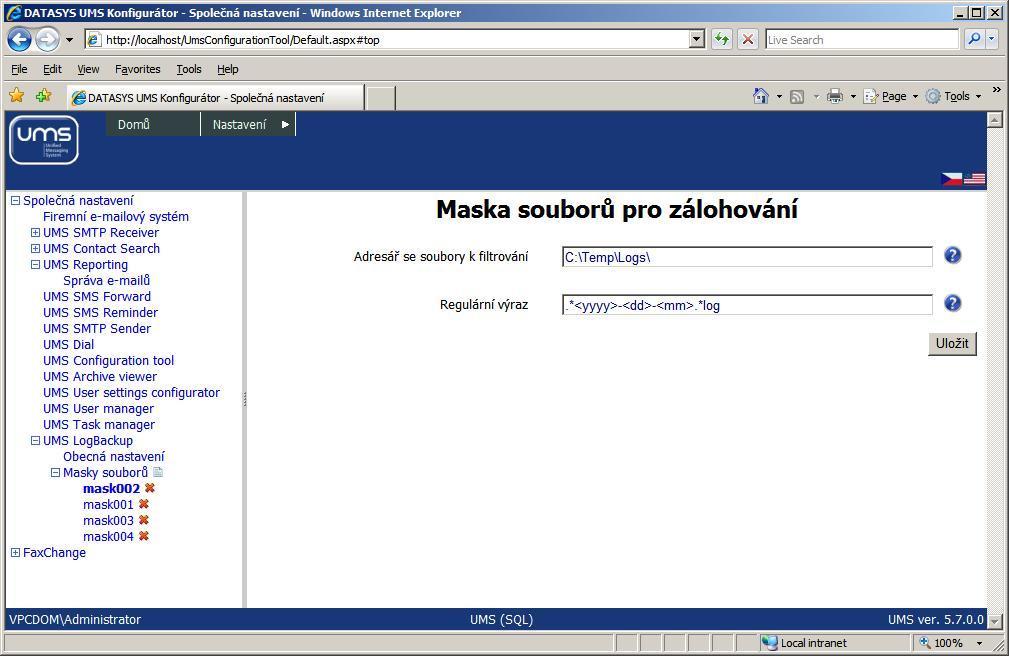This screenshot has width=1009, height=656.
Task: Collapse the Společná nastavení tree node
Action: [x=15, y=200]
